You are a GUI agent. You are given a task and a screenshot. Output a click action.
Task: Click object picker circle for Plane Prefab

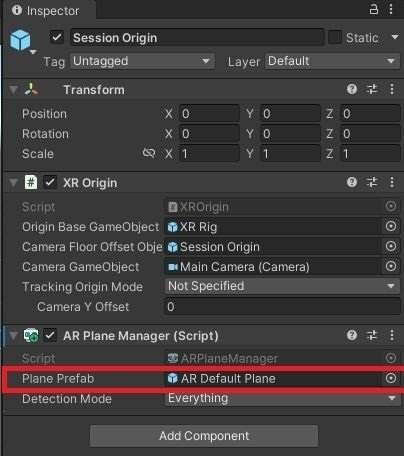pyautogui.click(x=391, y=378)
